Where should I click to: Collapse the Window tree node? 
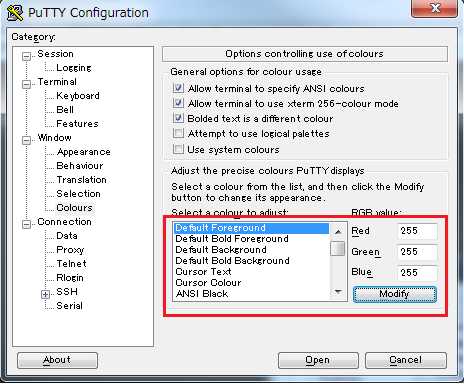(26, 140)
